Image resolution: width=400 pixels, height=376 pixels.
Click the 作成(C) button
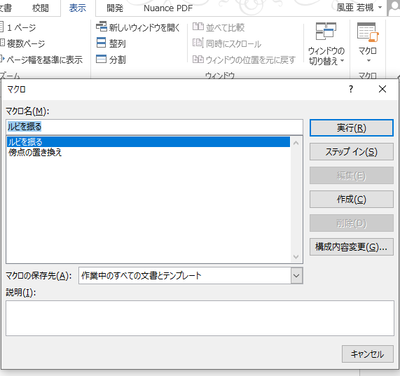351,199
